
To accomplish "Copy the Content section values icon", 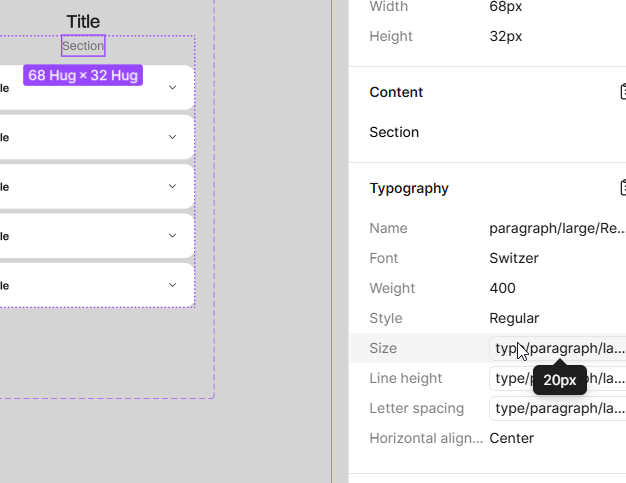I will point(622,92).
